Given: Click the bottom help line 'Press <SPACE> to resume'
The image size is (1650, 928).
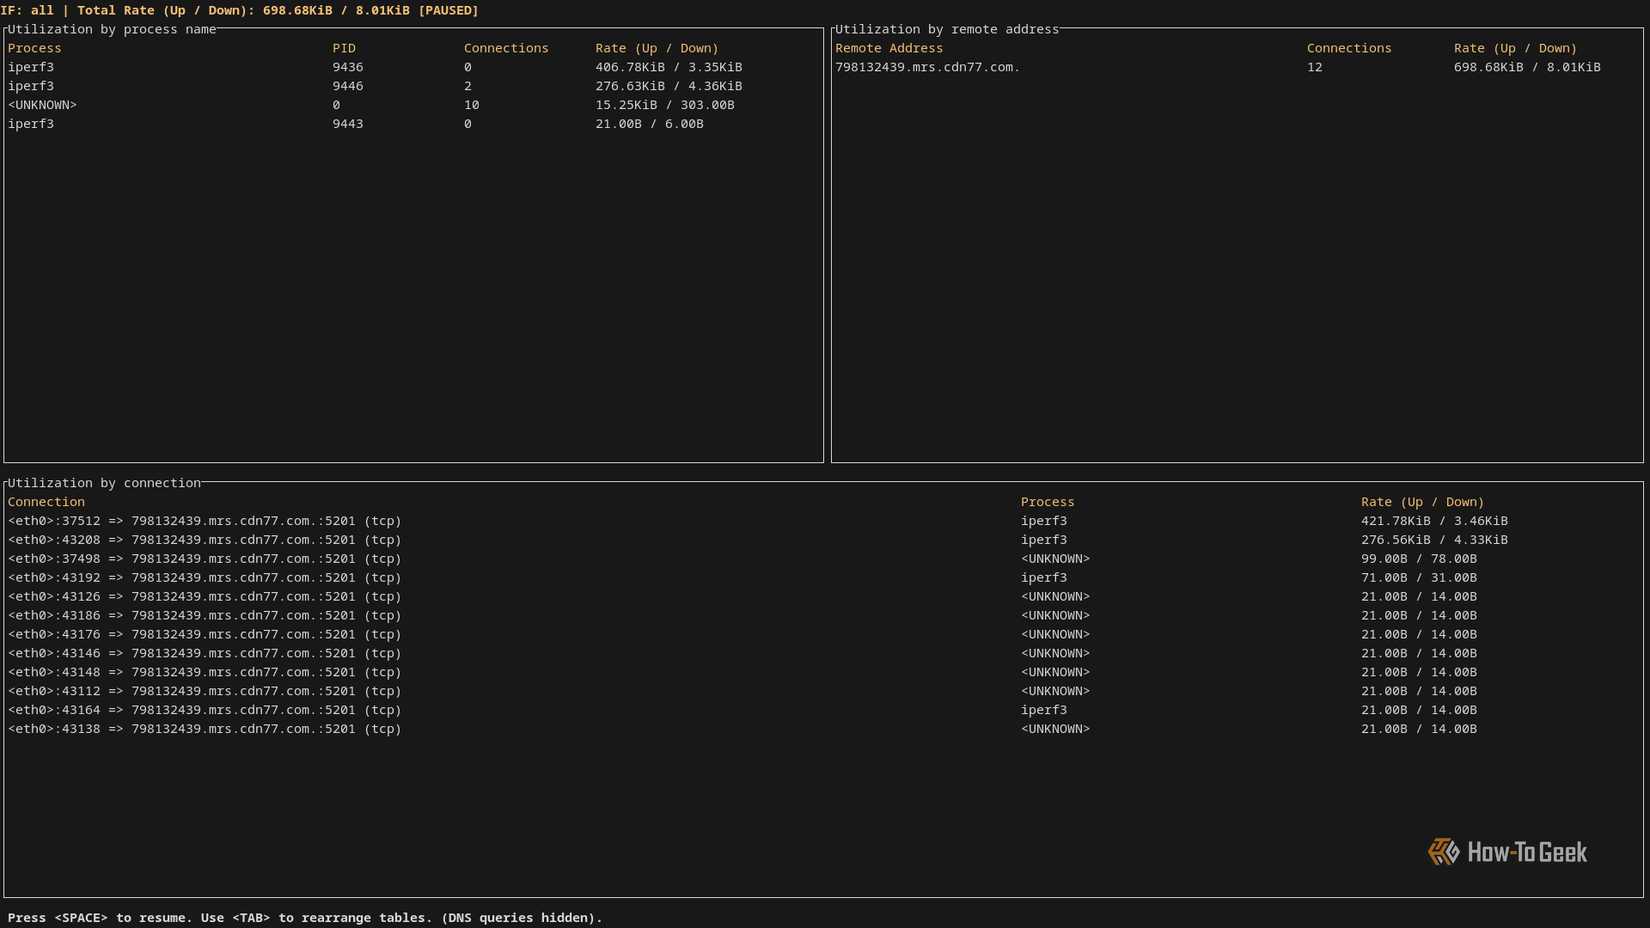Looking at the screenshot, I should pos(305,918).
